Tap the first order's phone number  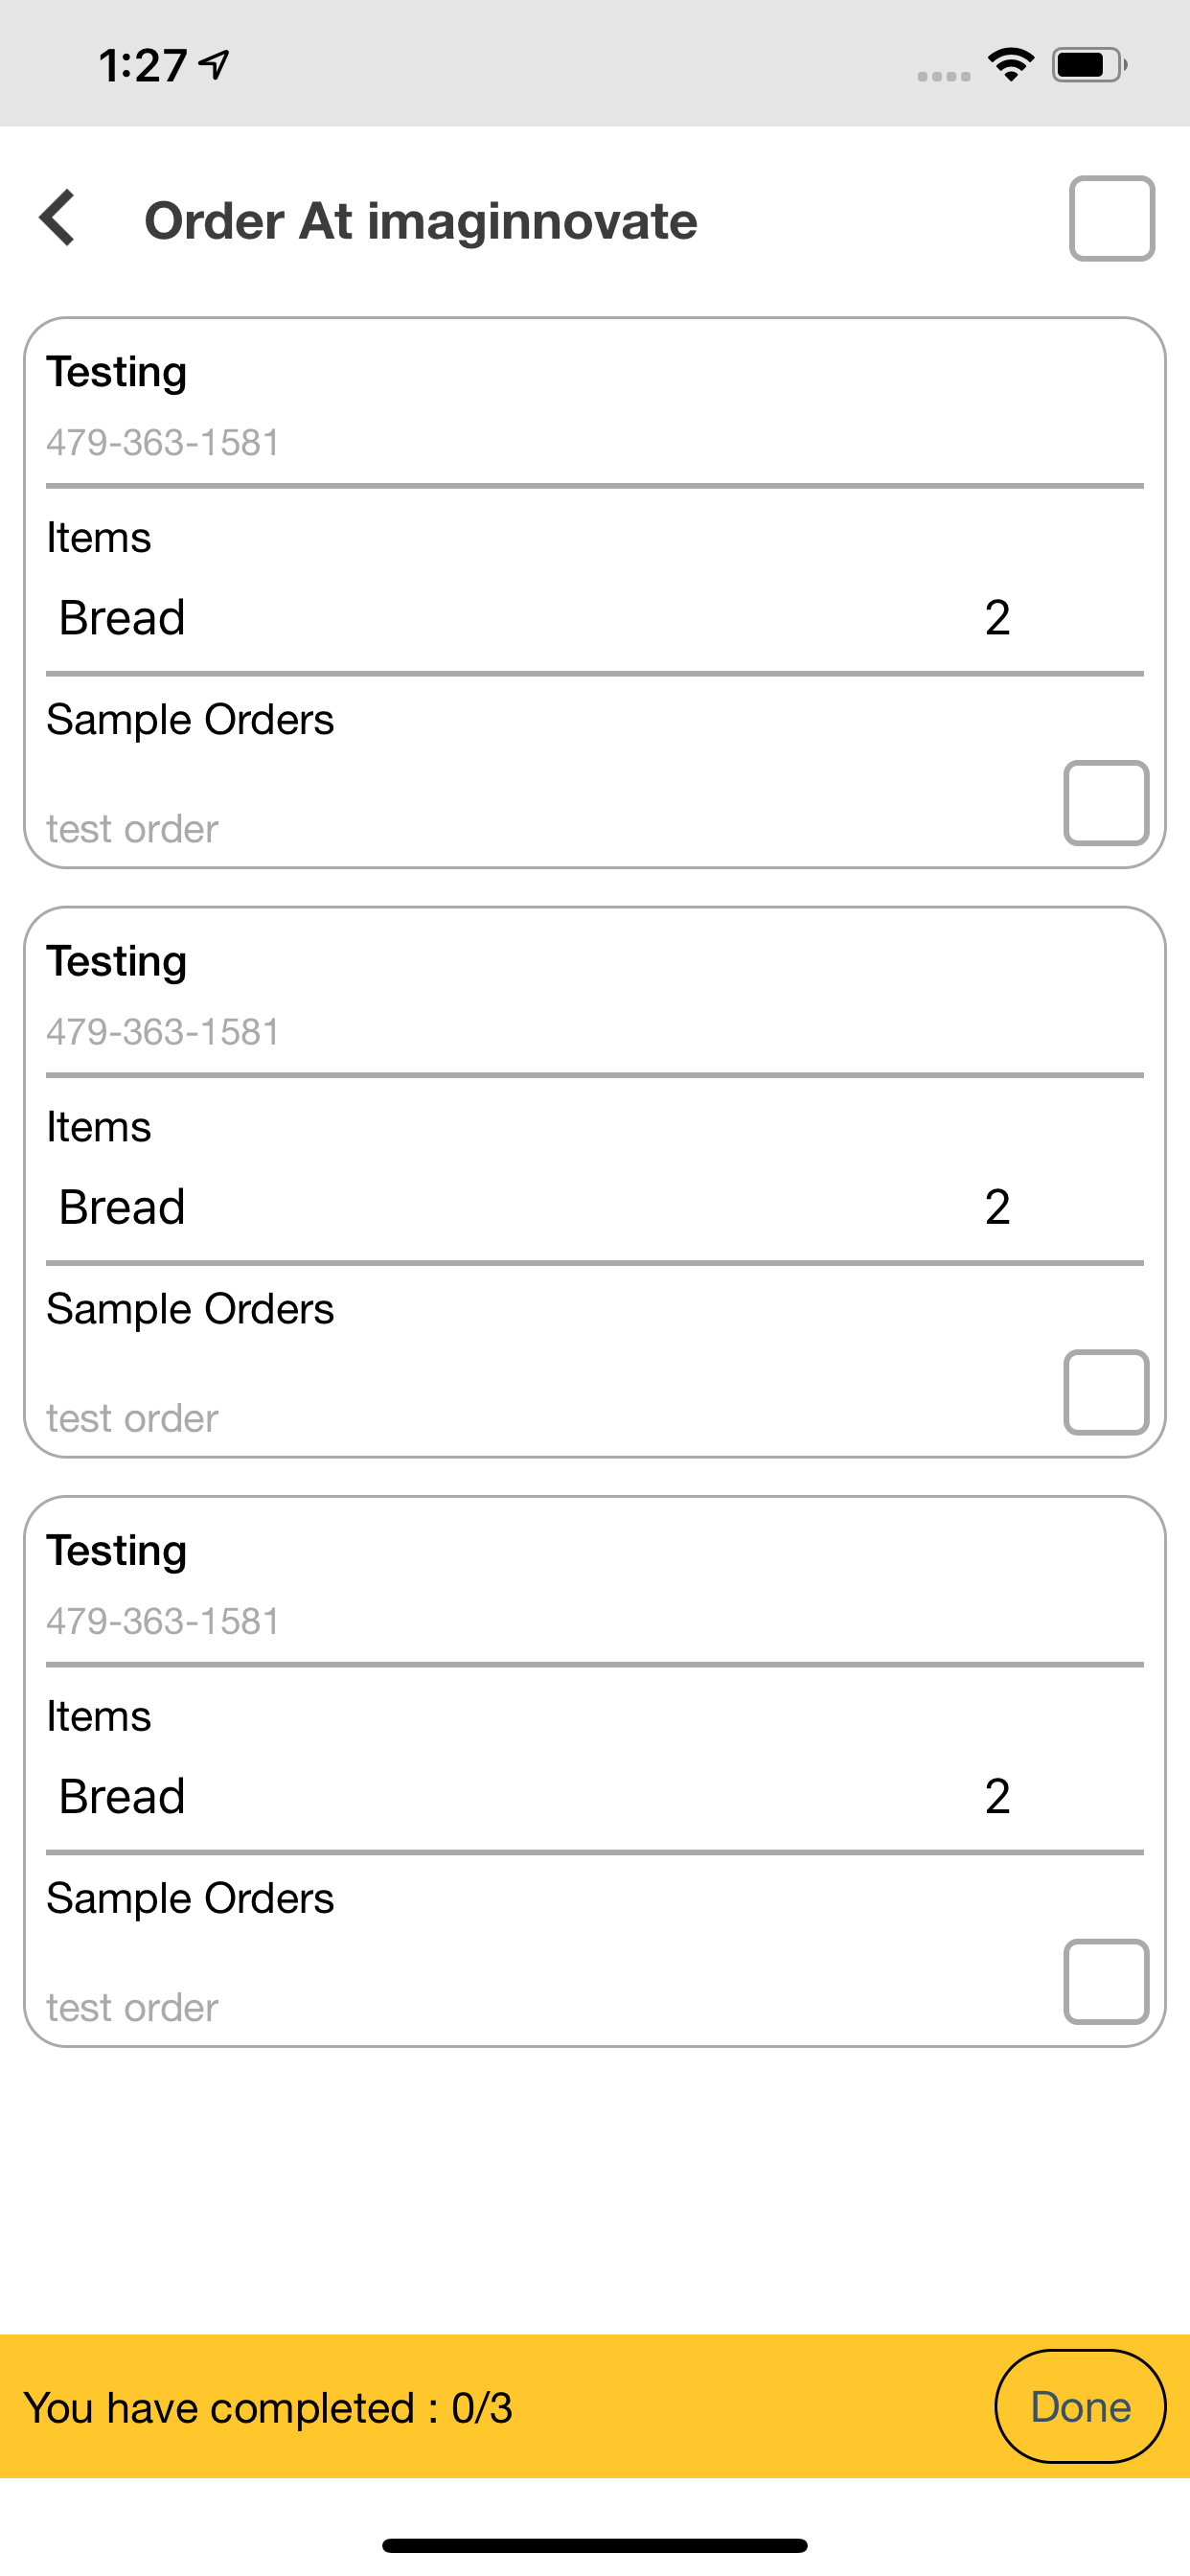click(163, 442)
